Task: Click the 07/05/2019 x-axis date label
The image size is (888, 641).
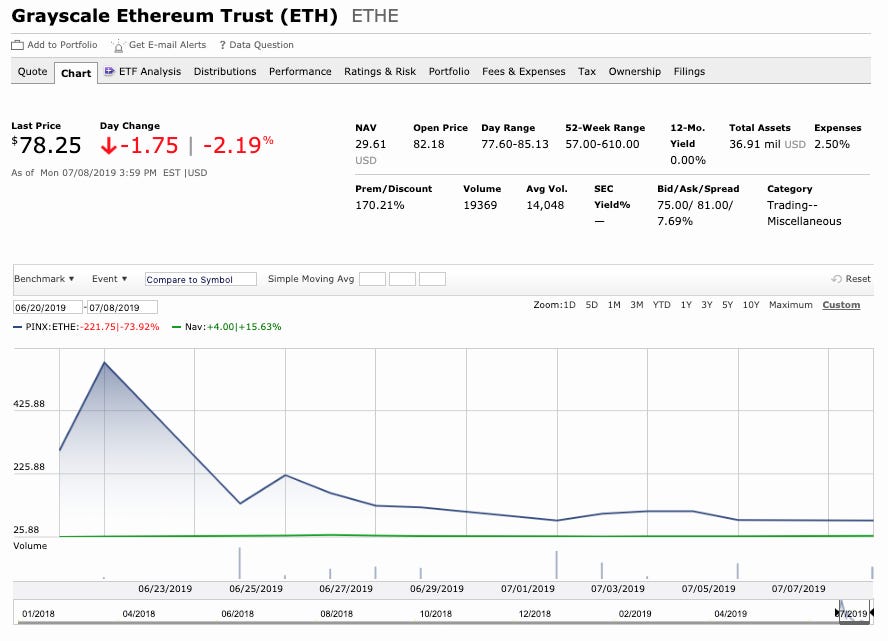Action: point(708,589)
